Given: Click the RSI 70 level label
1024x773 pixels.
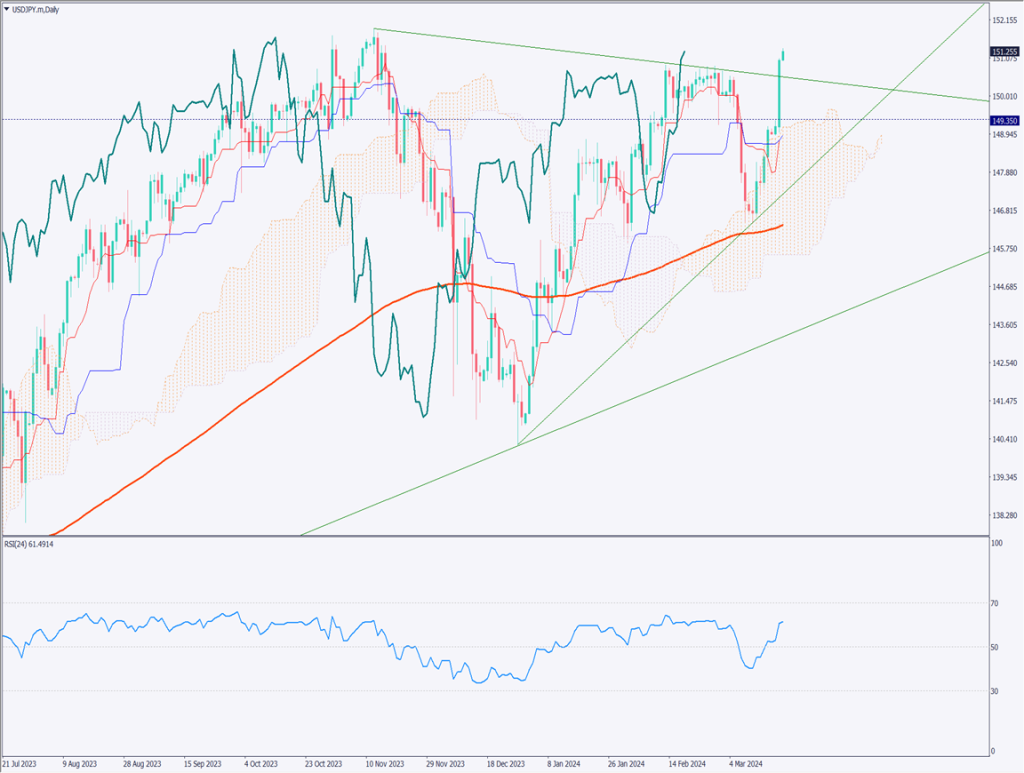Looking at the screenshot, I should [x=995, y=603].
